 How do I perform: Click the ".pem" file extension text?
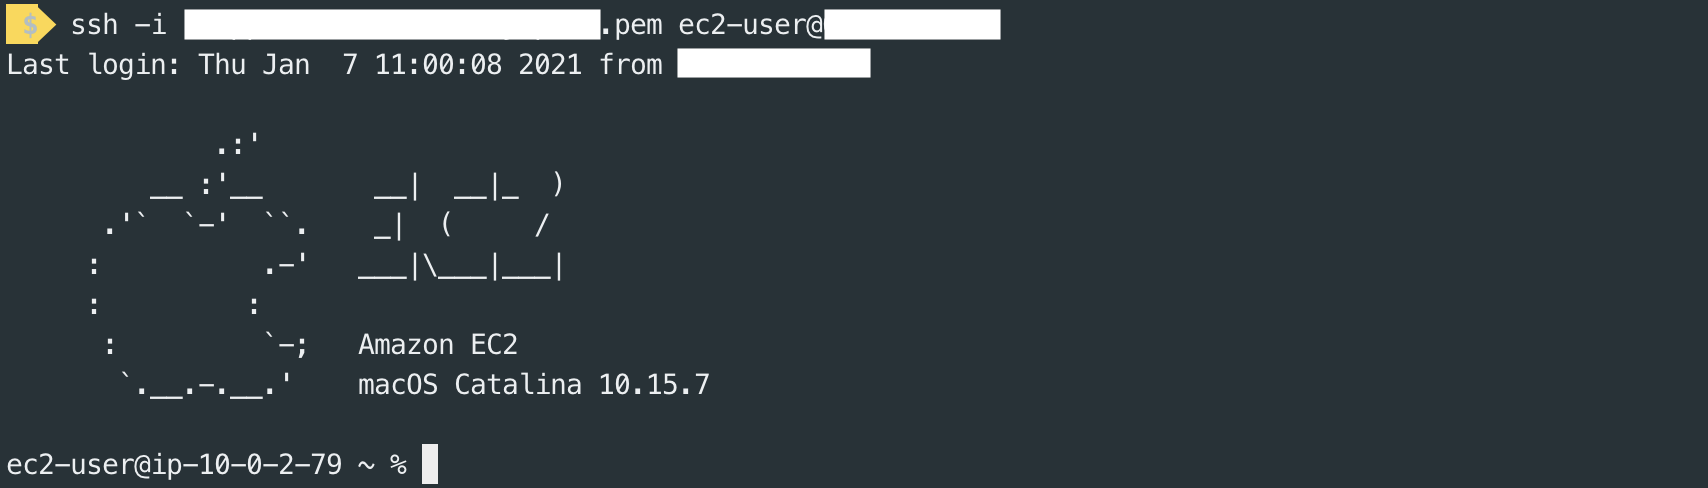tap(631, 25)
